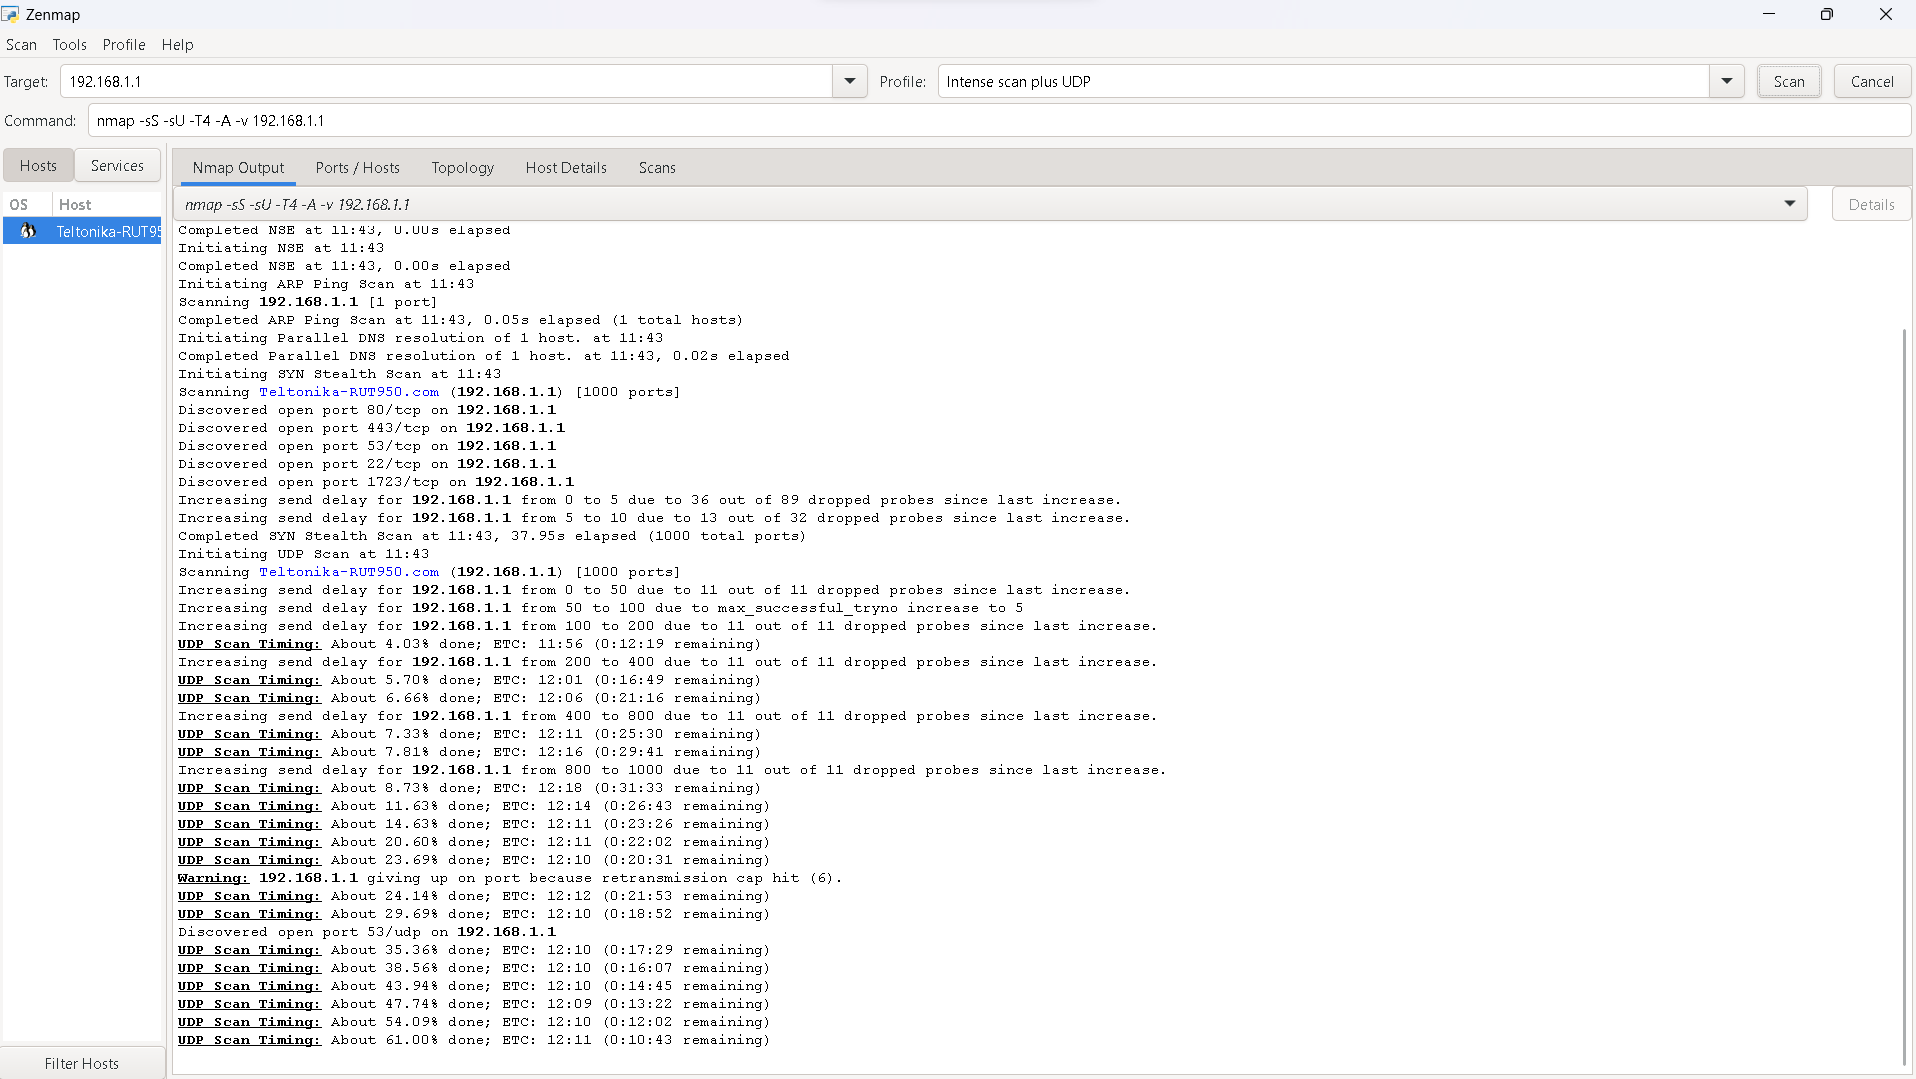Viewport: 1916px width, 1079px height.
Task: Select the Ports / Hosts tab
Action: [357, 167]
